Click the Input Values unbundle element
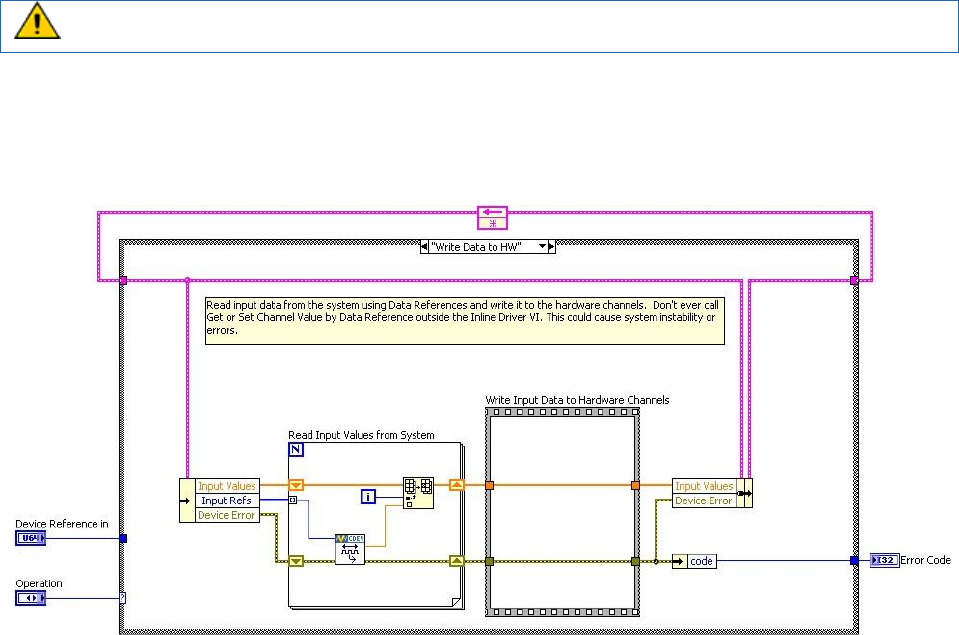 [226, 486]
